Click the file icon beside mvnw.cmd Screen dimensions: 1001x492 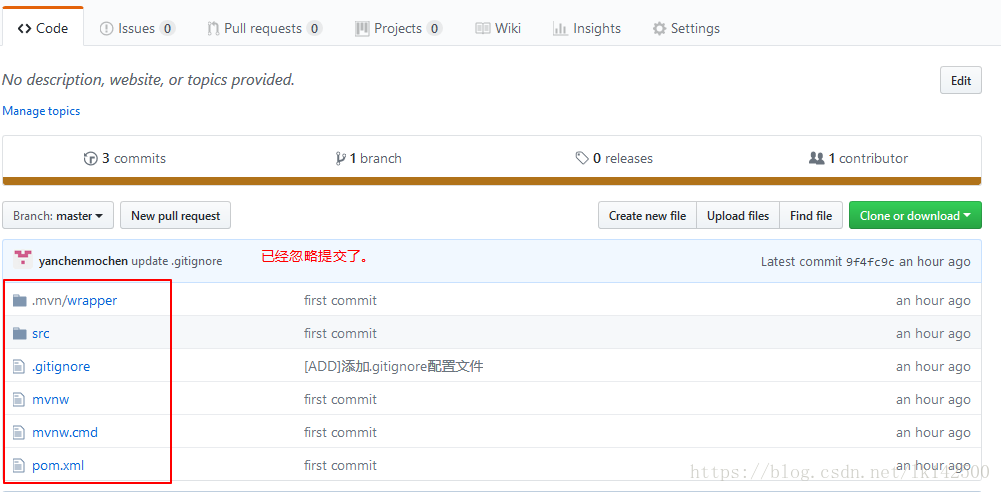19,433
